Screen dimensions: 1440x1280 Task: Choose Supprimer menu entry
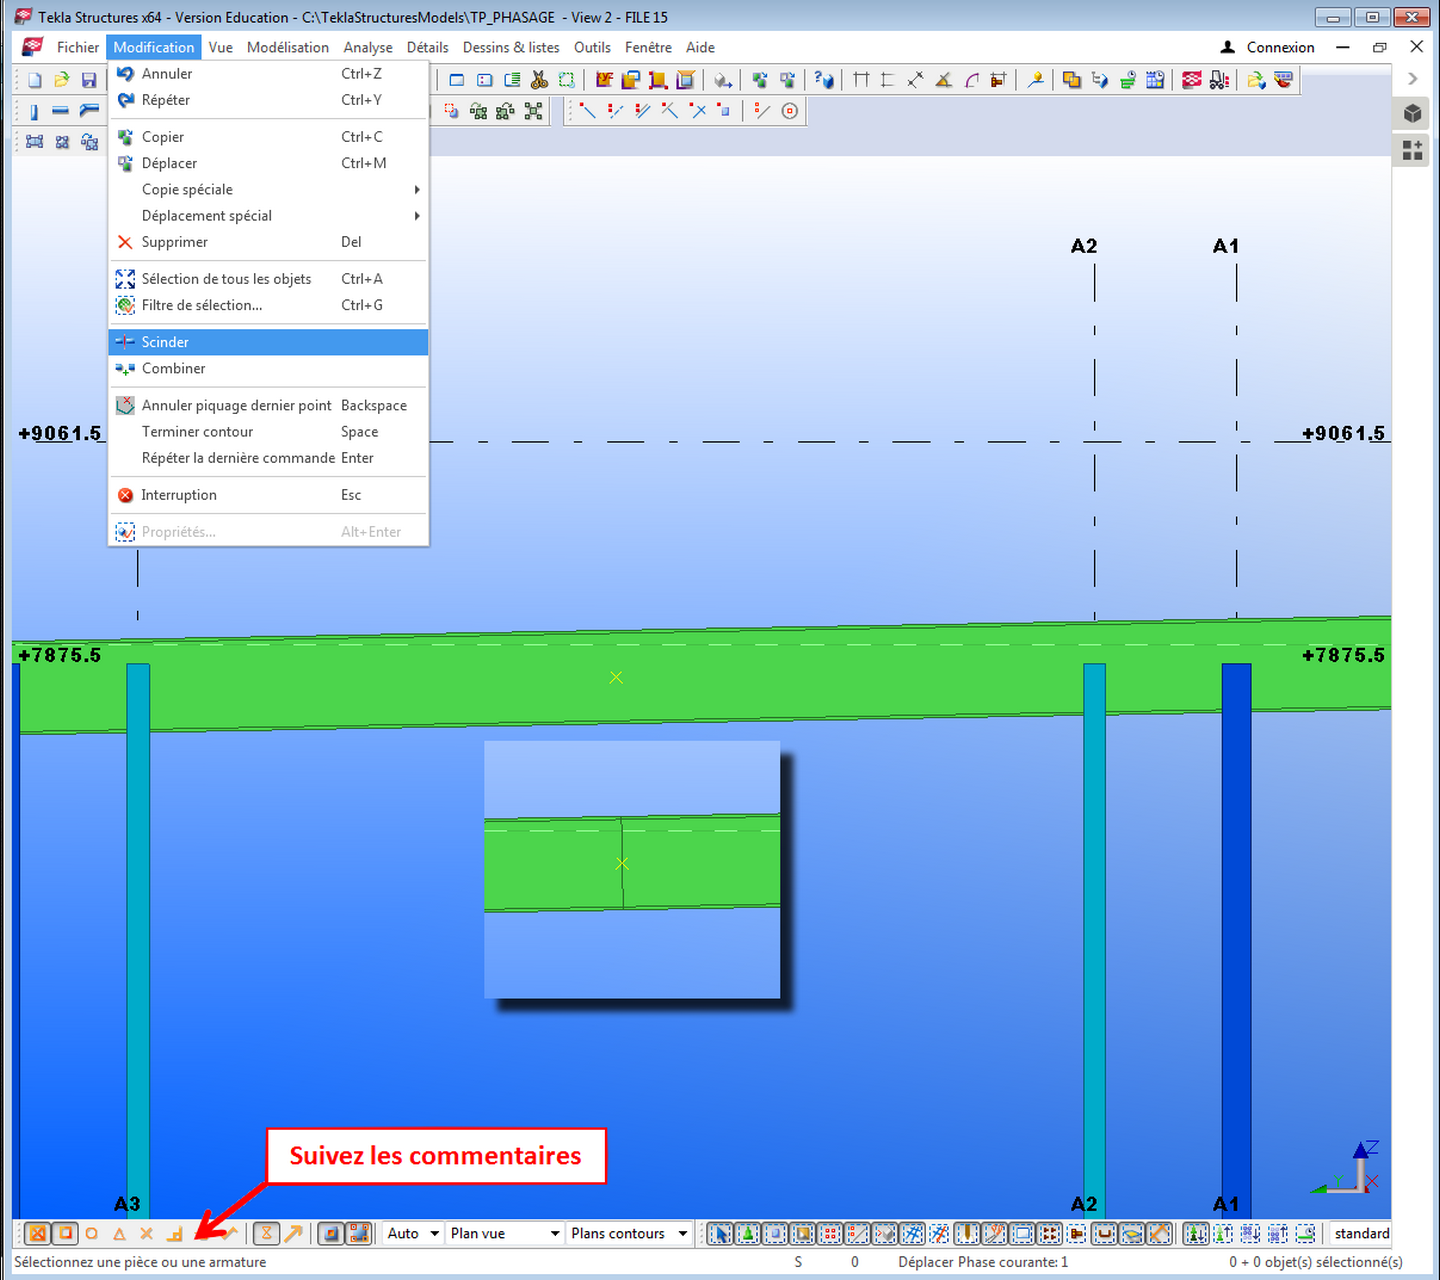point(268,242)
